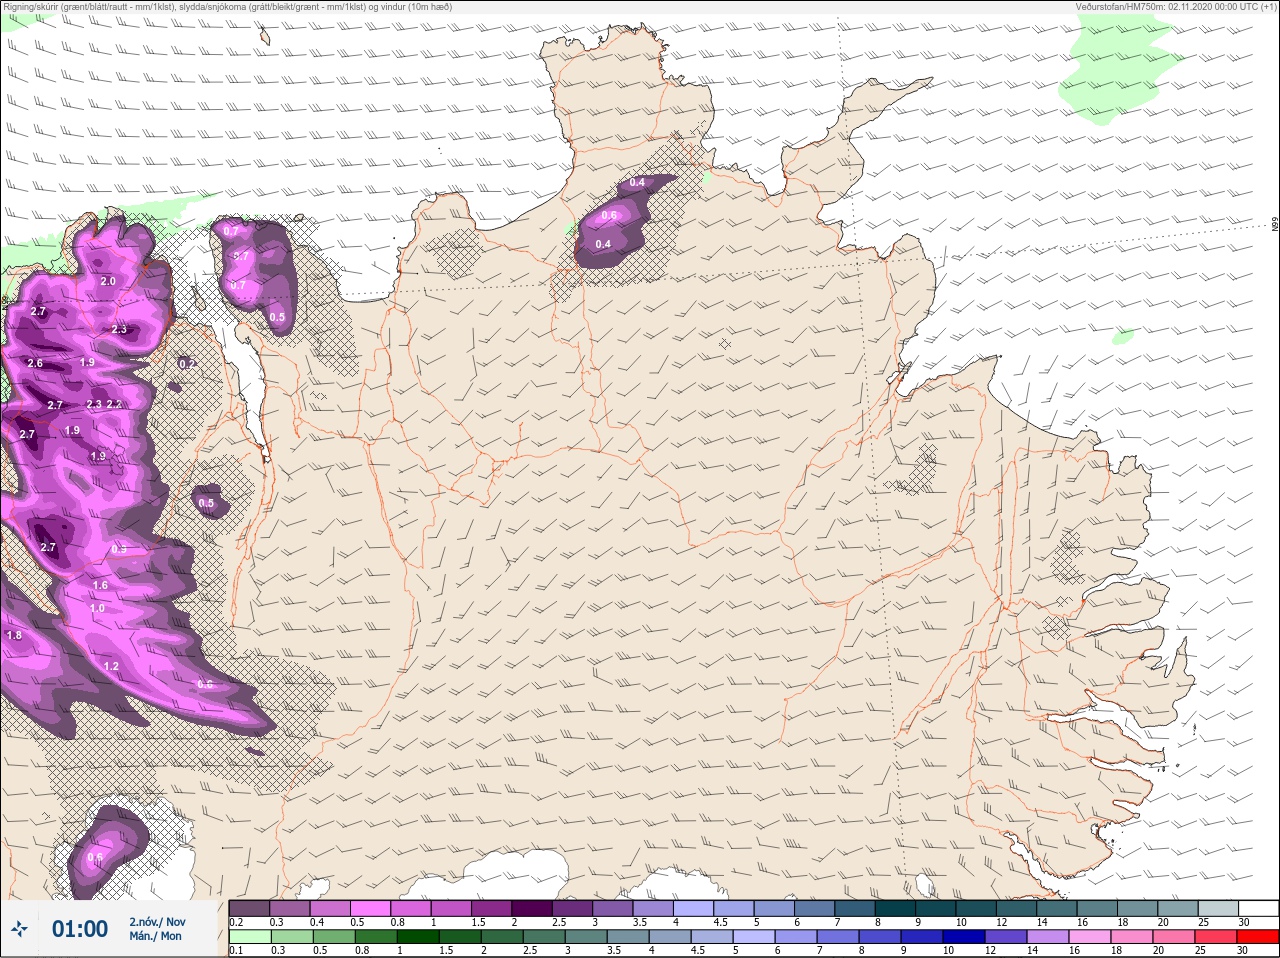The image size is (1280, 958).
Task: Click the 2.0 precipitation value on the map
Action: click(108, 282)
